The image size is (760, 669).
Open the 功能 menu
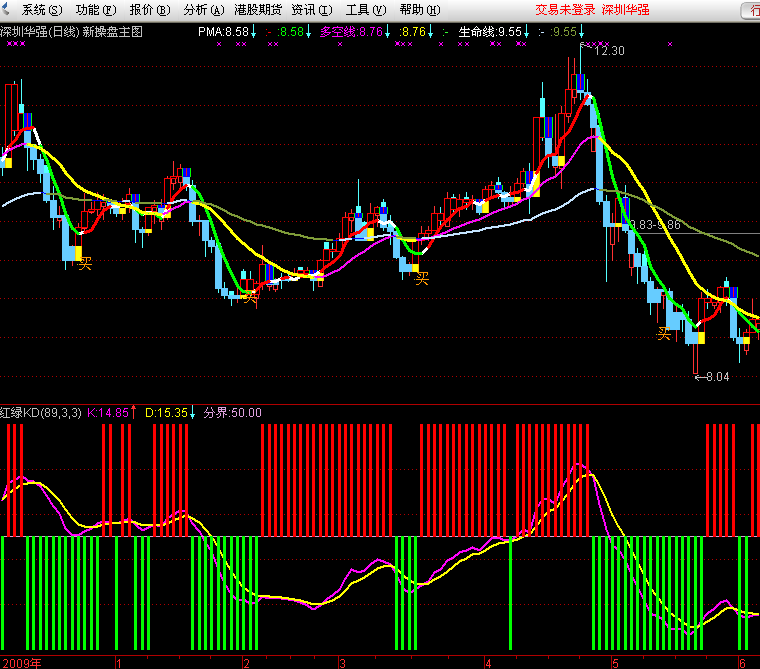pos(95,10)
